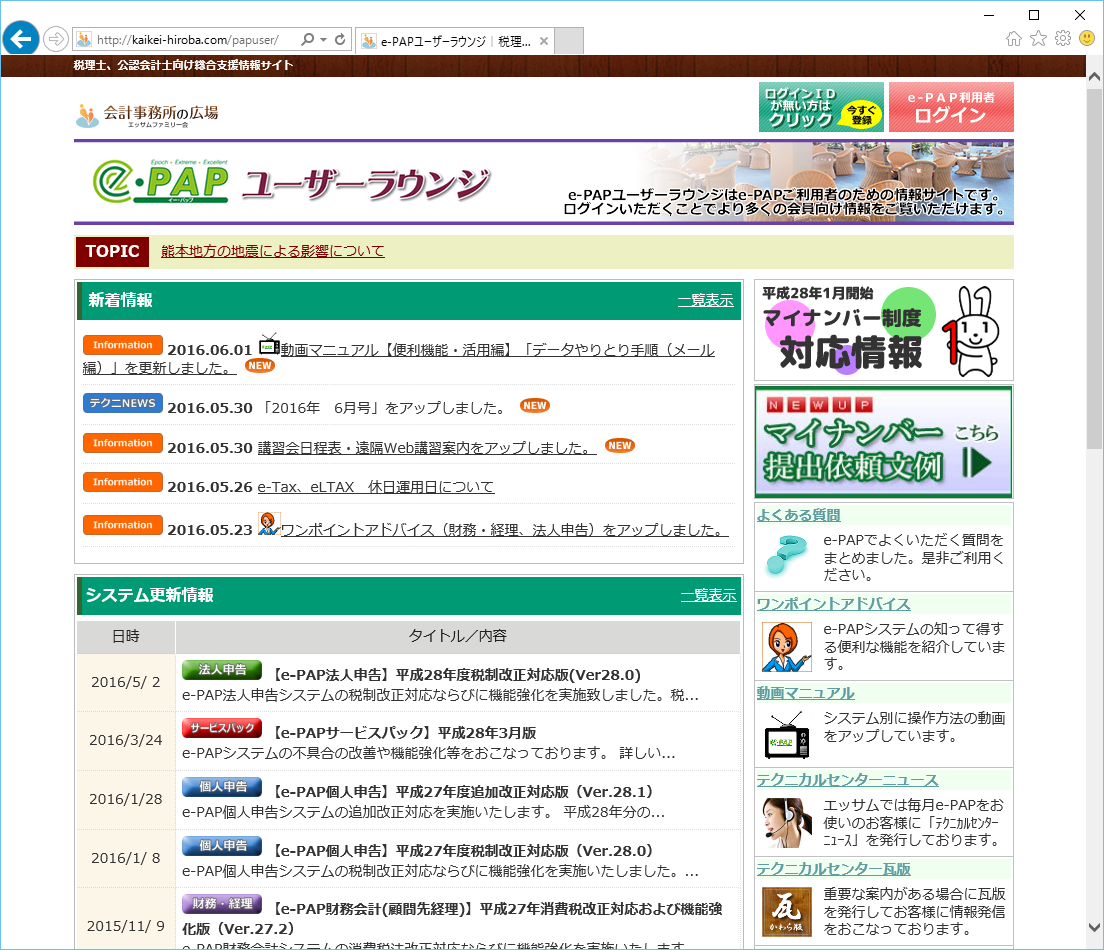Click the green ログインIDが無い方はクリック registration button

click(x=821, y=107)
